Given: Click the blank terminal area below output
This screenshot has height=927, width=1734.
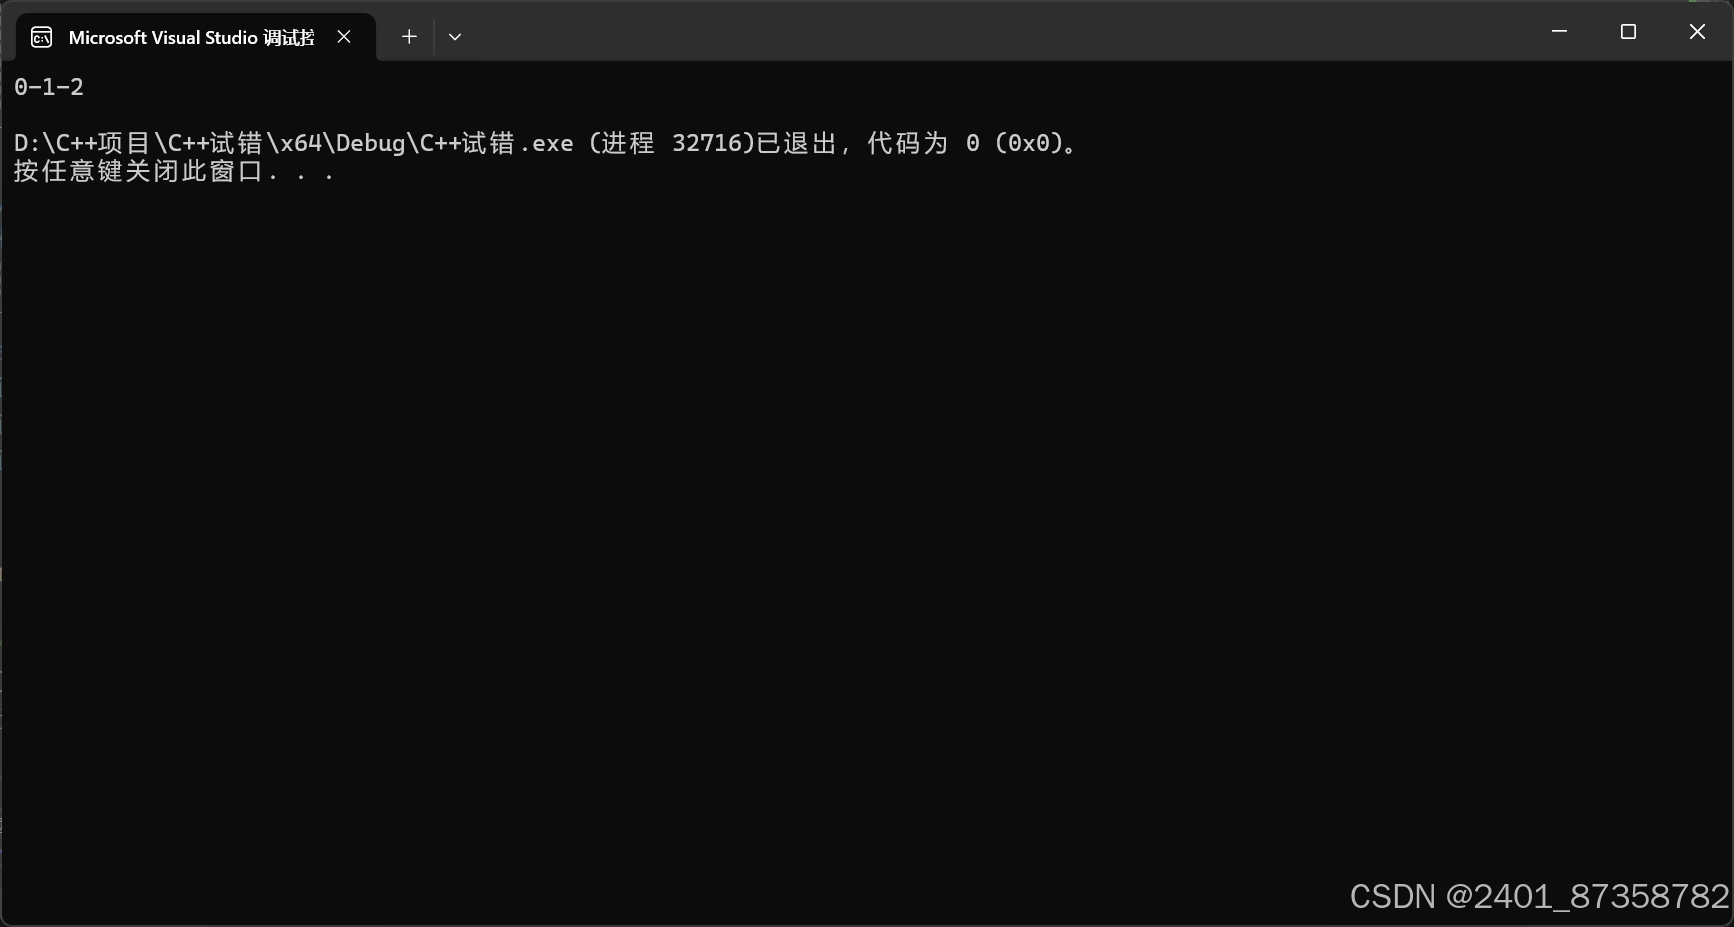Looking at the screenshot, I should click(866, 530).
